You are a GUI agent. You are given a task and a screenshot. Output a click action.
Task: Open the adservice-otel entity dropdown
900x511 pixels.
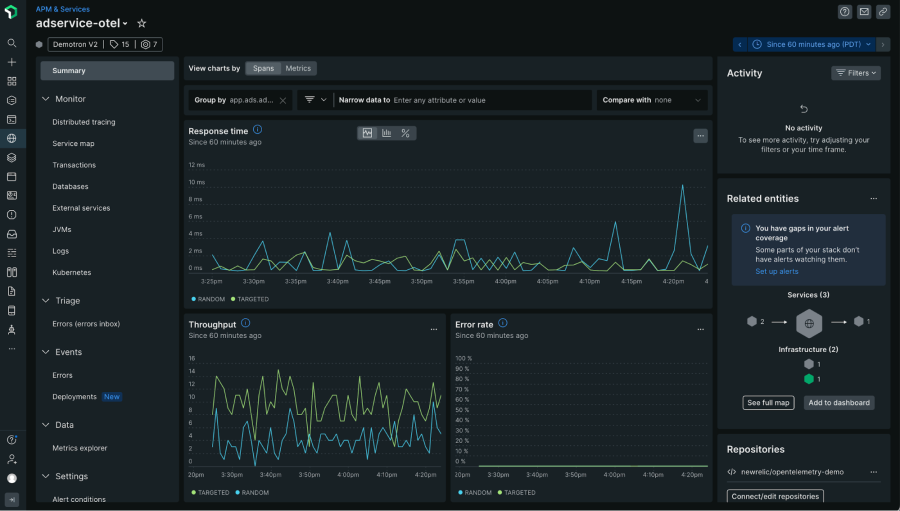tap(82, 24)
